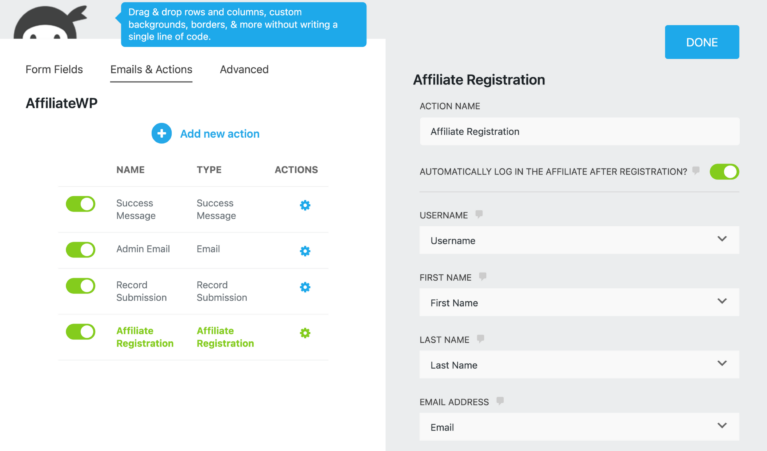The image size is (767, 451).
Task: Select the Record Submission name cell
Action: 141,291
